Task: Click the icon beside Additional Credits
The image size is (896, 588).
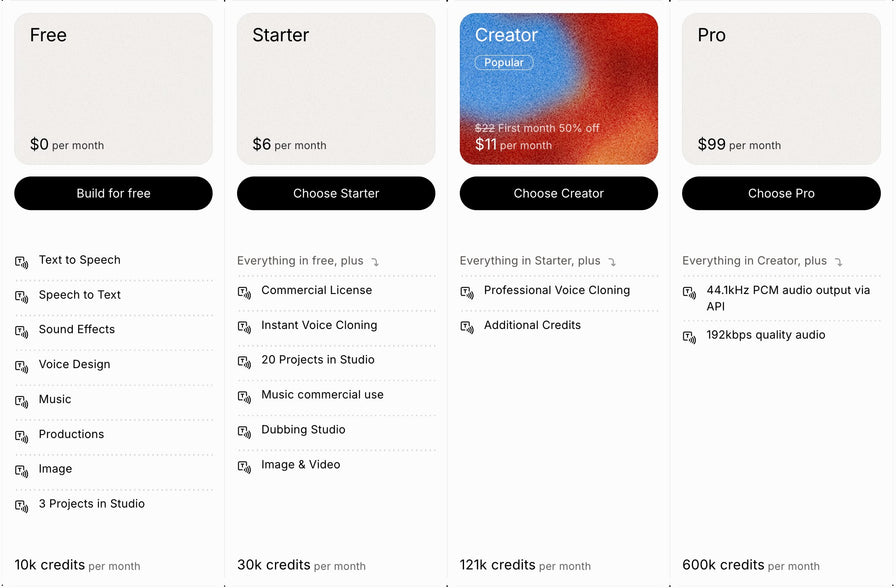Action: 467,327
